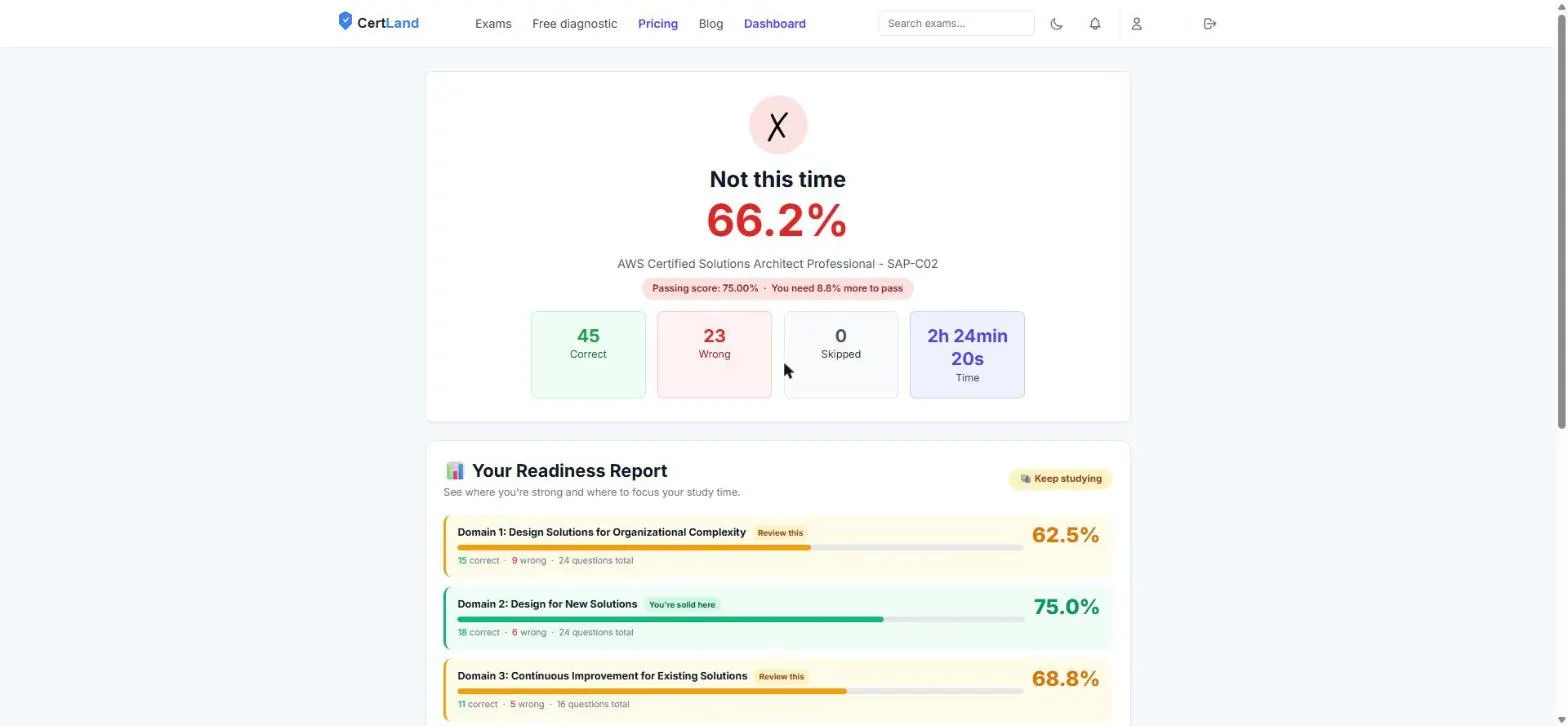This screenshot has height=726, width=1568.
Task: Open the Exams menu item
Action: 493,24
